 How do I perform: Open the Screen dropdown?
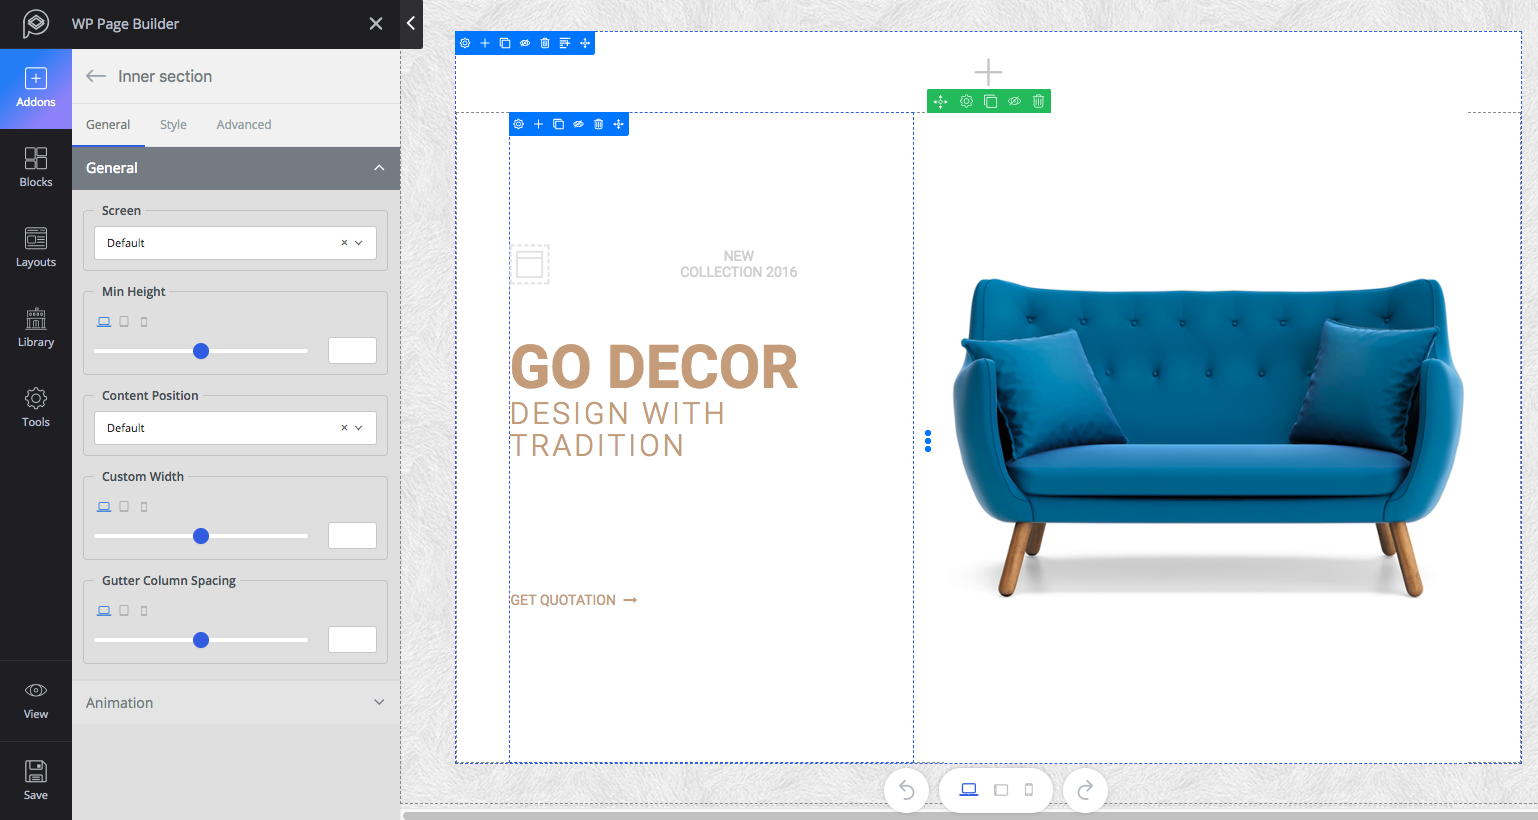point(235,243)
